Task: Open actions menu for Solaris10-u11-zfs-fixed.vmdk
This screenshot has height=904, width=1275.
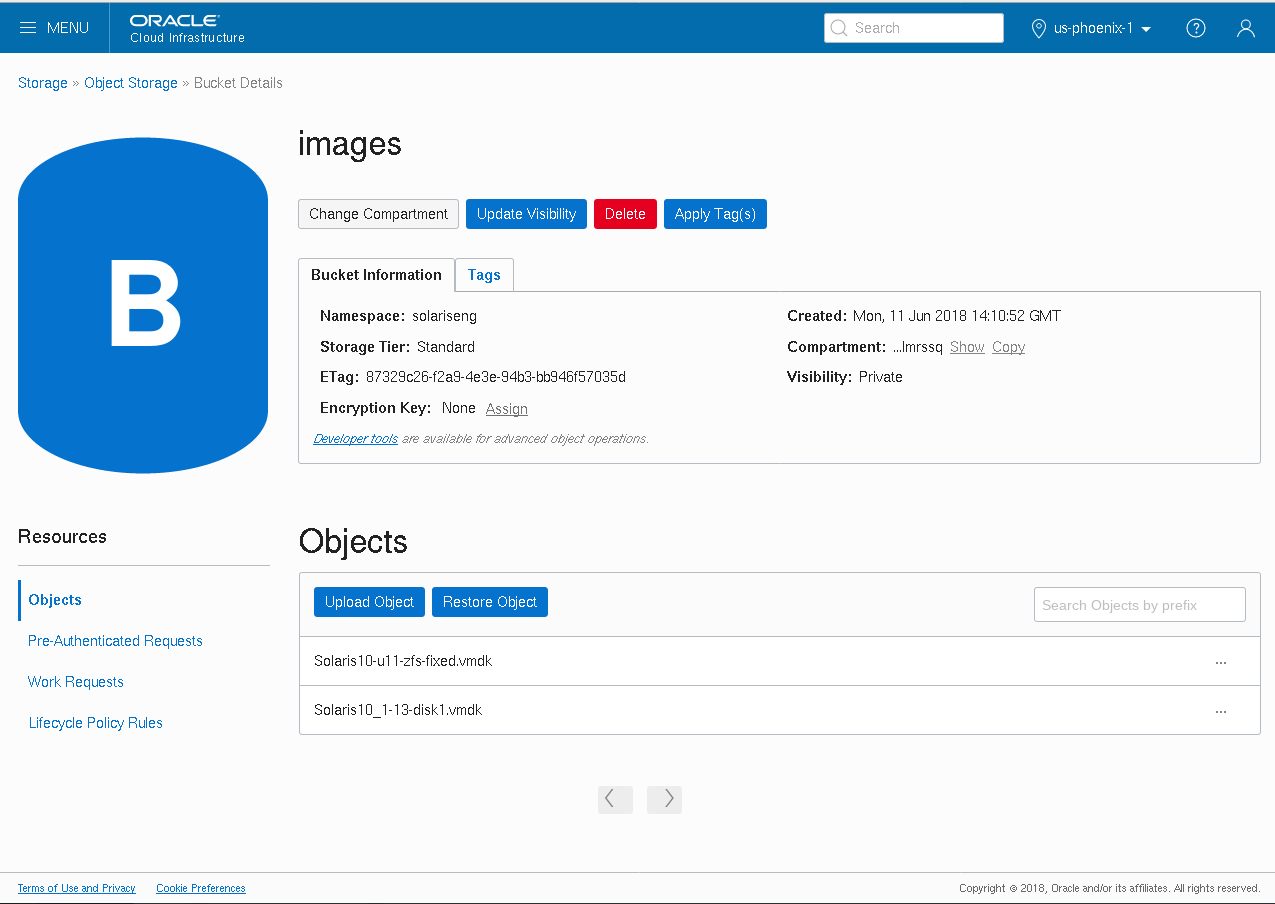Action: (1221, 662)
